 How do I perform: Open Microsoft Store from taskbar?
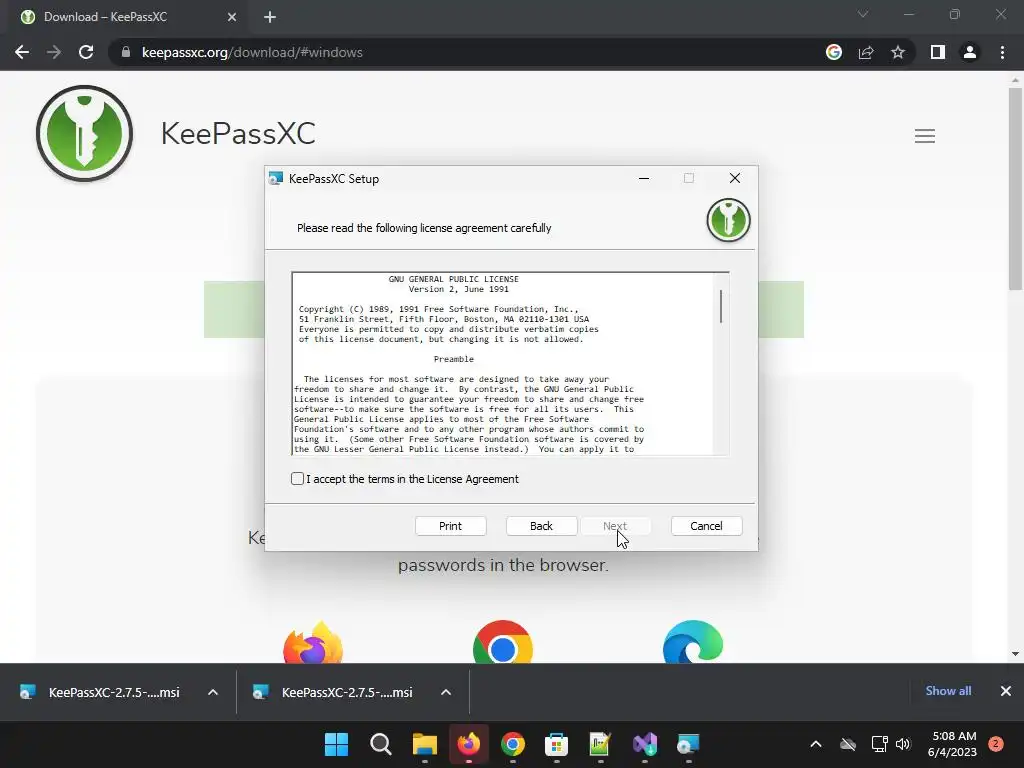[x=556, y=744]
